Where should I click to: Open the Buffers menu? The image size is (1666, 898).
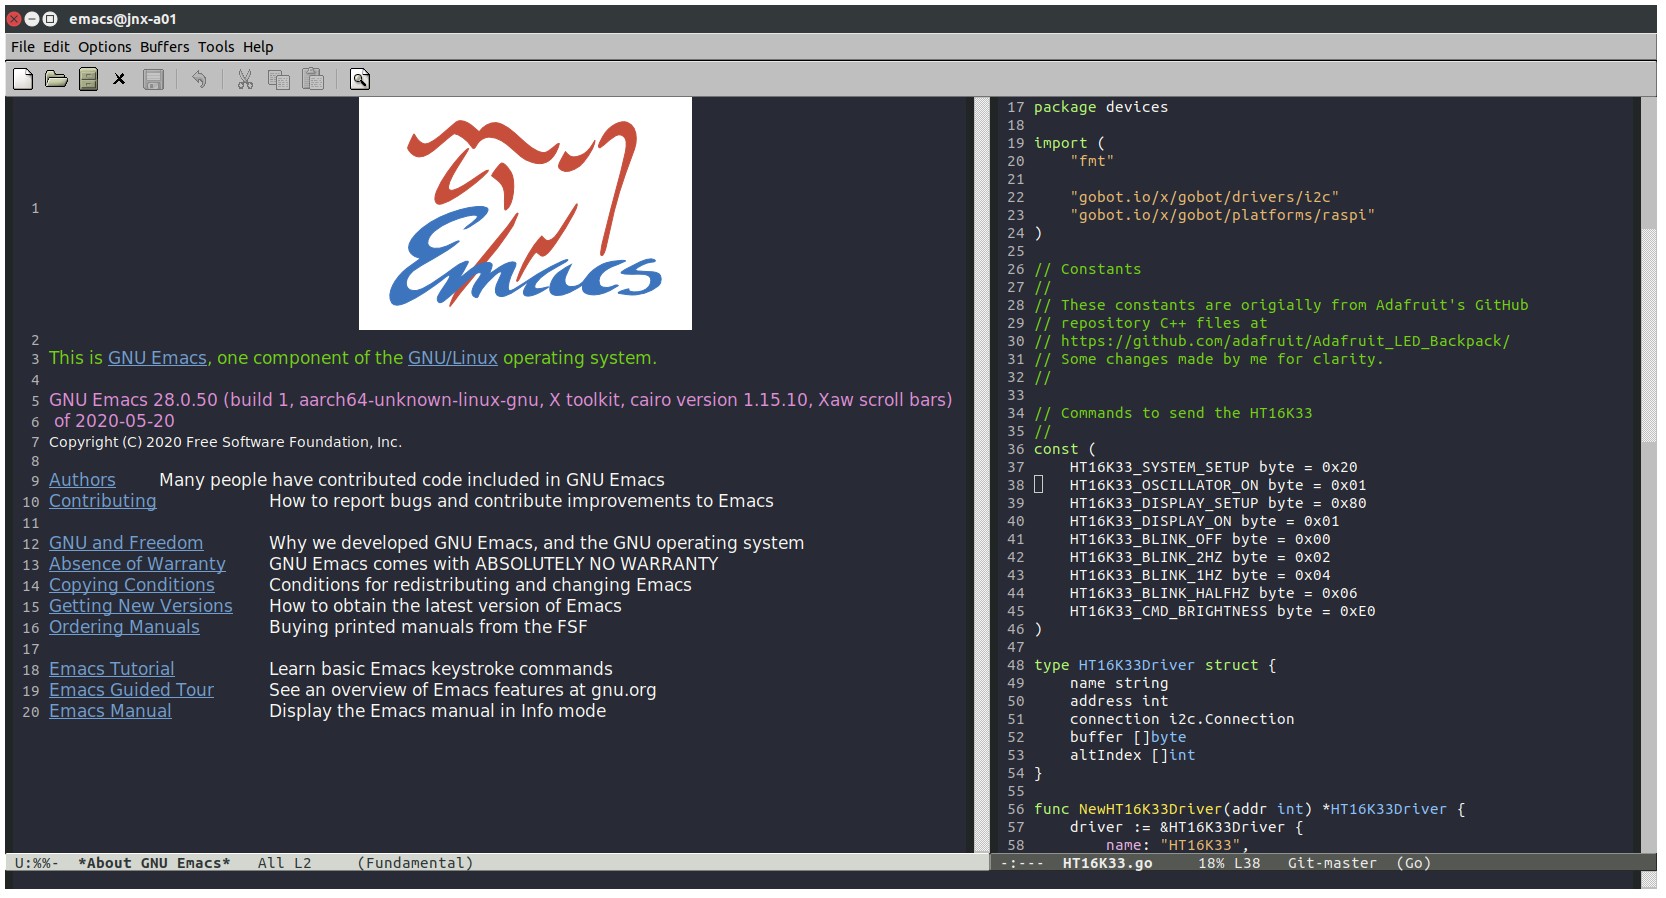164,47
